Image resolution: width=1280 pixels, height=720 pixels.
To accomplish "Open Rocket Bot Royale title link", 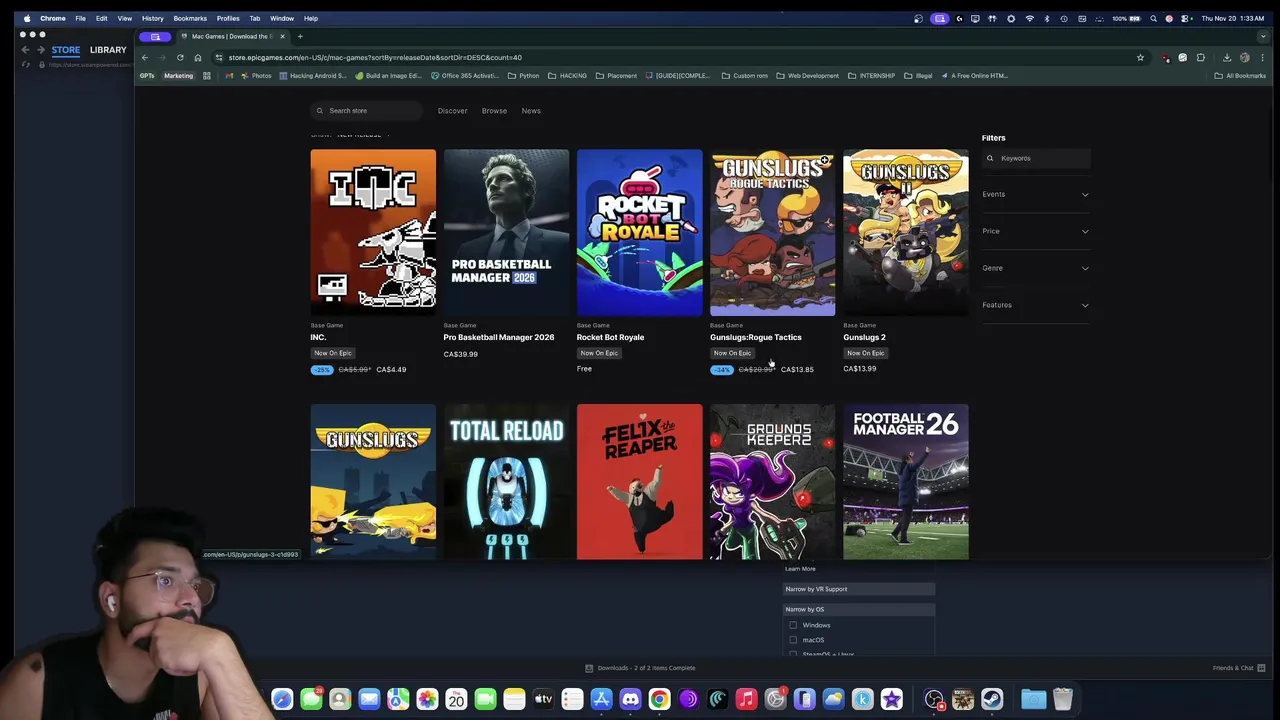I will [610, 337].
